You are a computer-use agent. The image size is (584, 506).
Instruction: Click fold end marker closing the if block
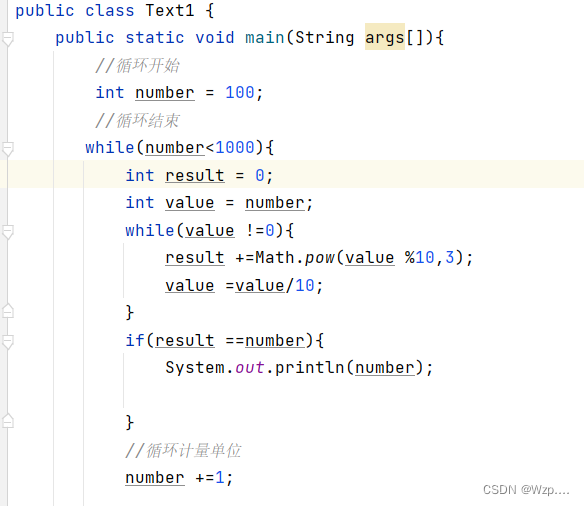click(7, 421)
